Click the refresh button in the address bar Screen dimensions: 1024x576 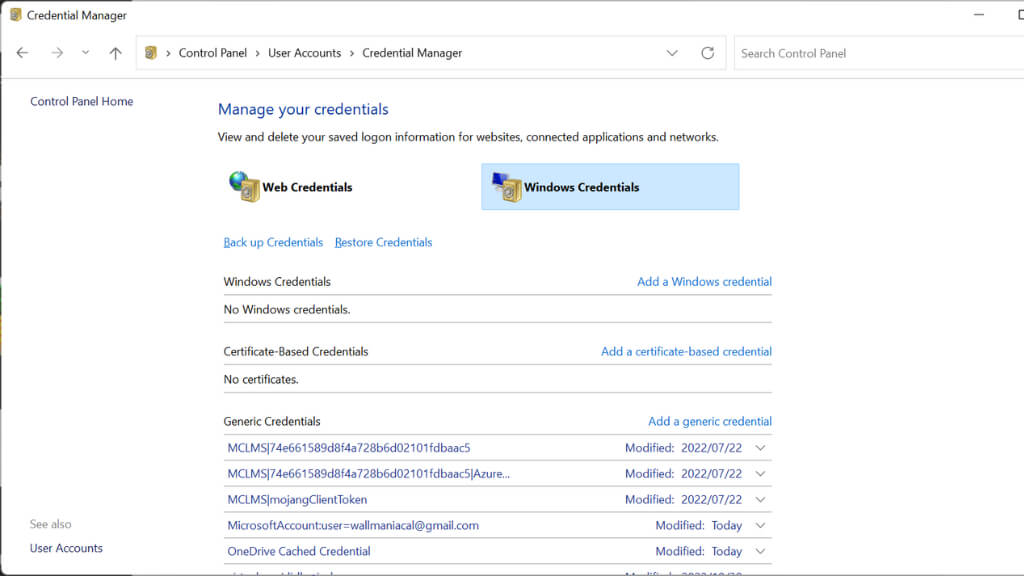[708, 53]
